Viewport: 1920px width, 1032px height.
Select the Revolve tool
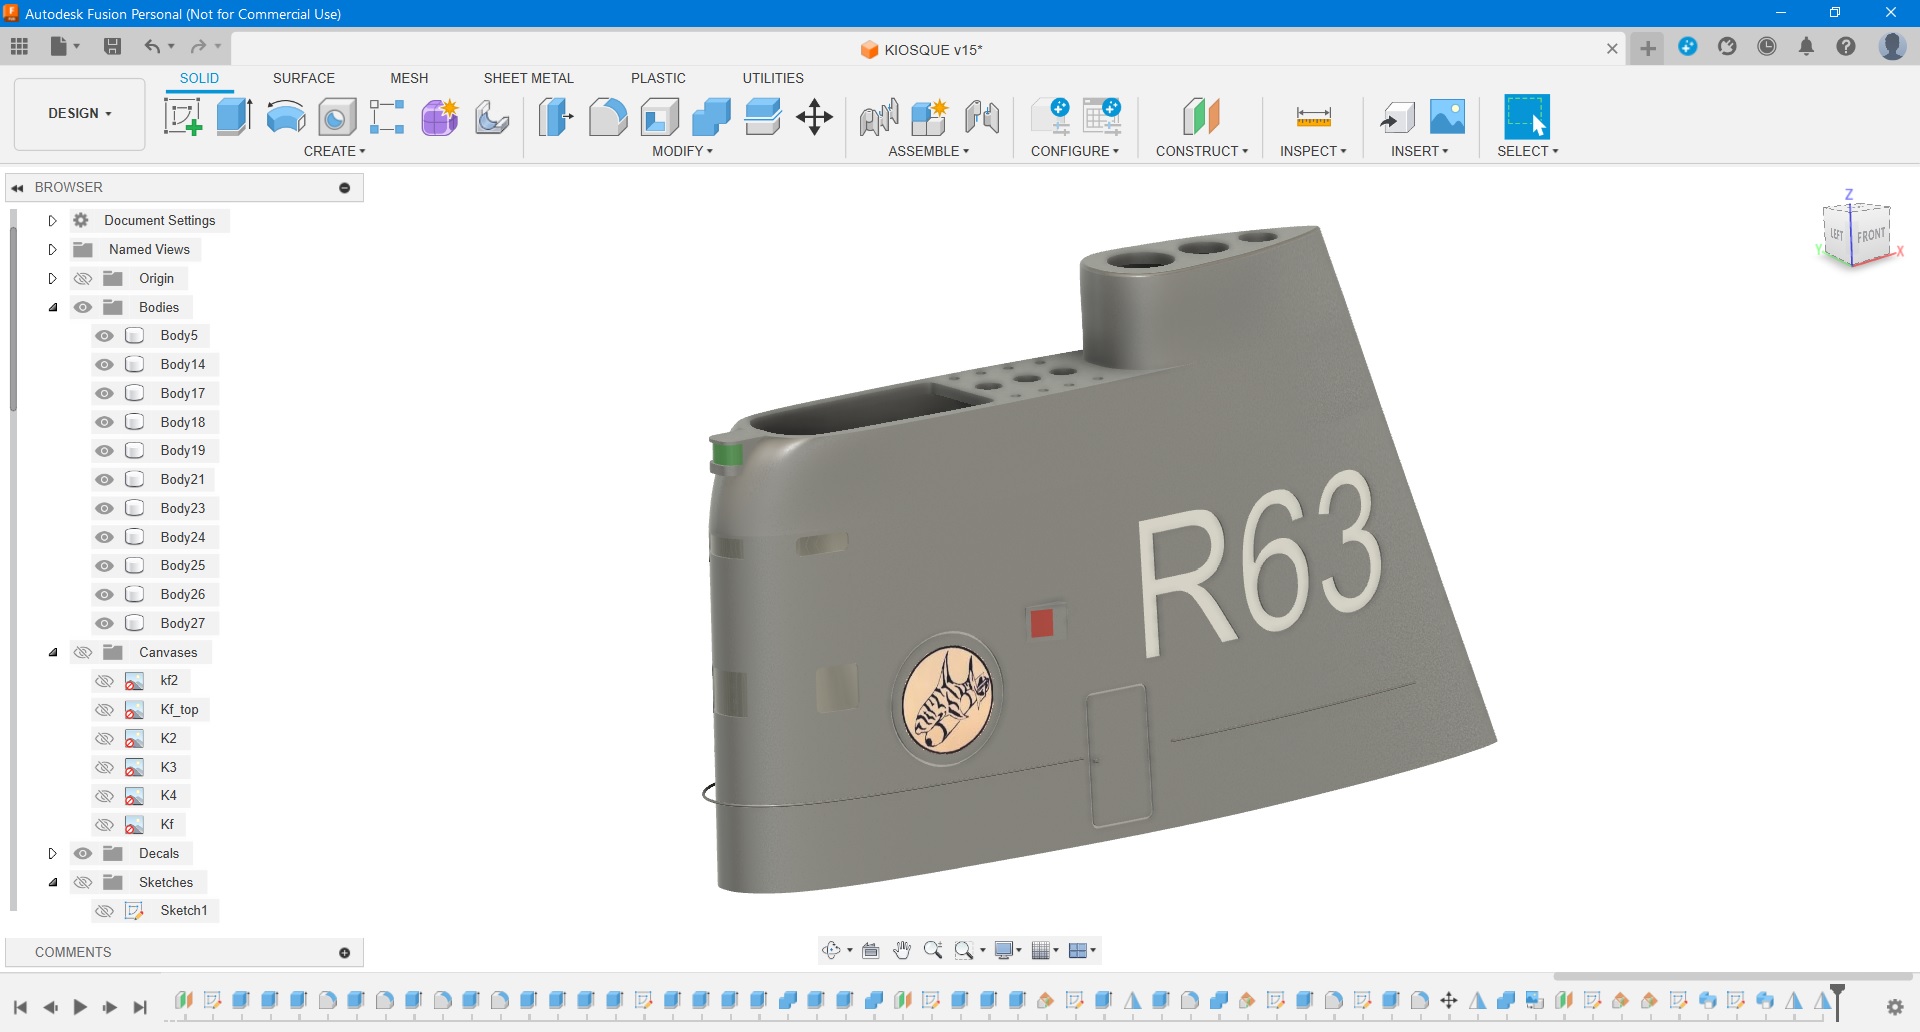tap(286, 117)
